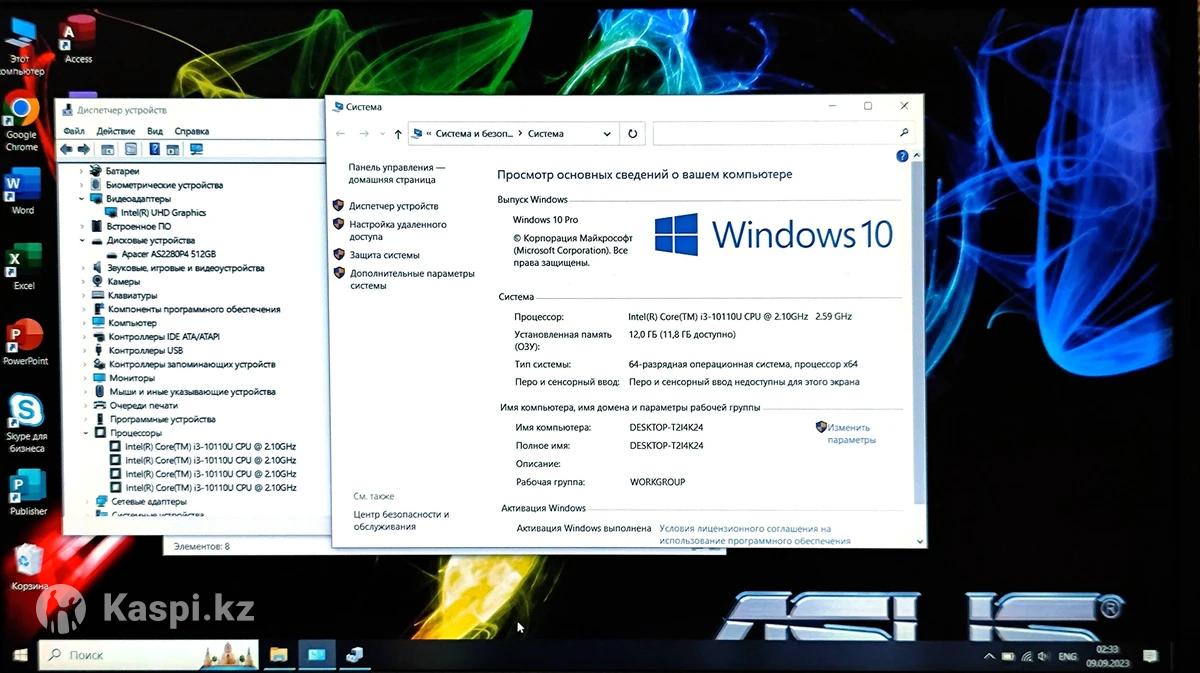This screenshot has width=1200, height=673.
Task: Open the license agreement terms link
Action: [755, 535]
